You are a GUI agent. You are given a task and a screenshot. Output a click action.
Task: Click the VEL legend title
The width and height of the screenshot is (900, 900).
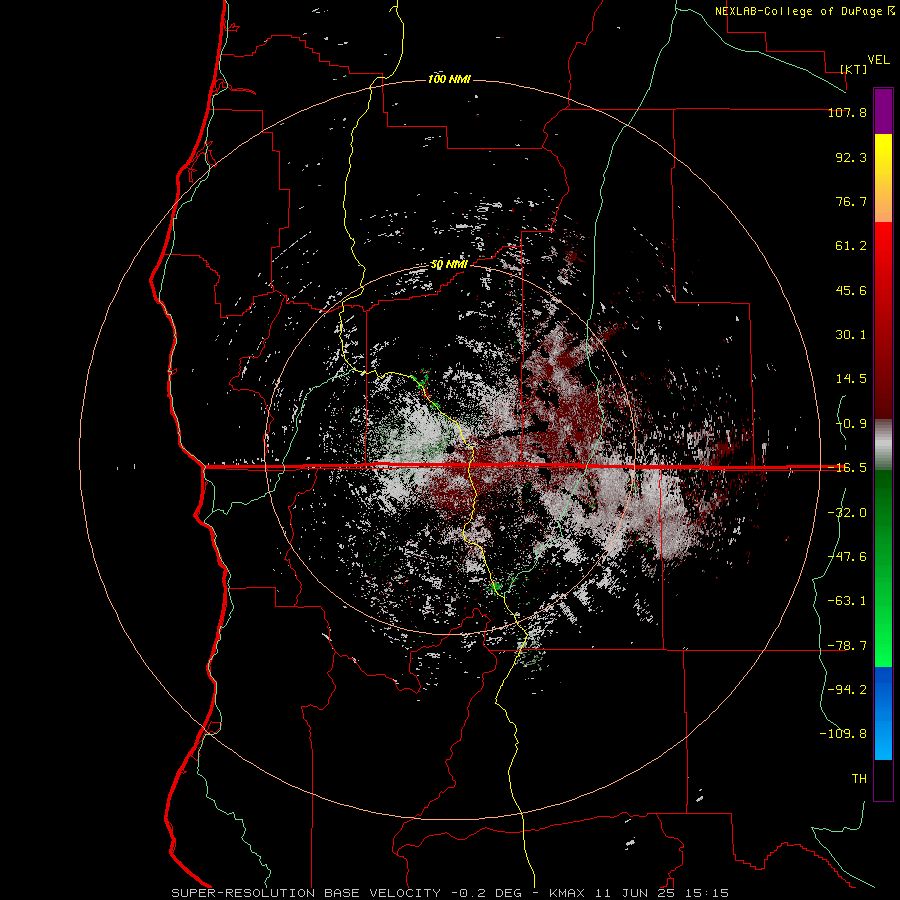pyautogui.click(x=879, y=60)
